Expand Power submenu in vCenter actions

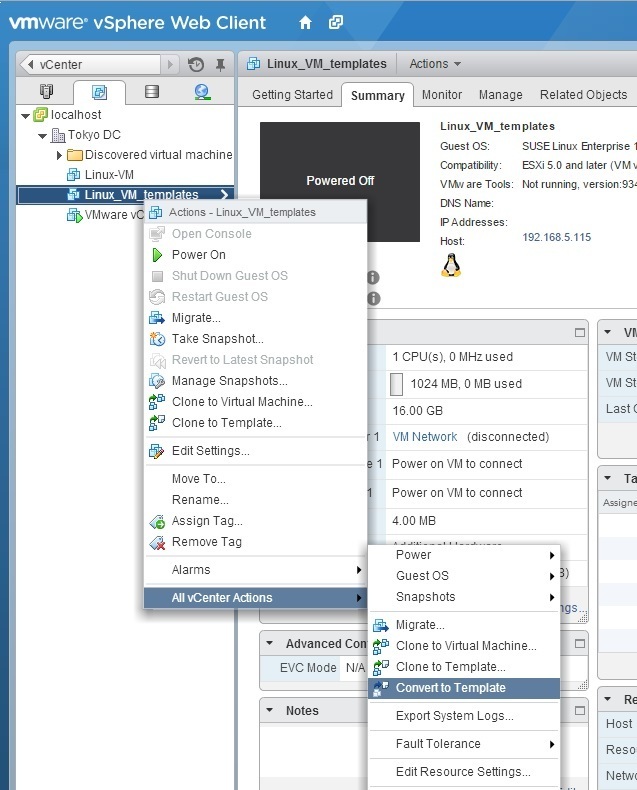pos(464,555)
